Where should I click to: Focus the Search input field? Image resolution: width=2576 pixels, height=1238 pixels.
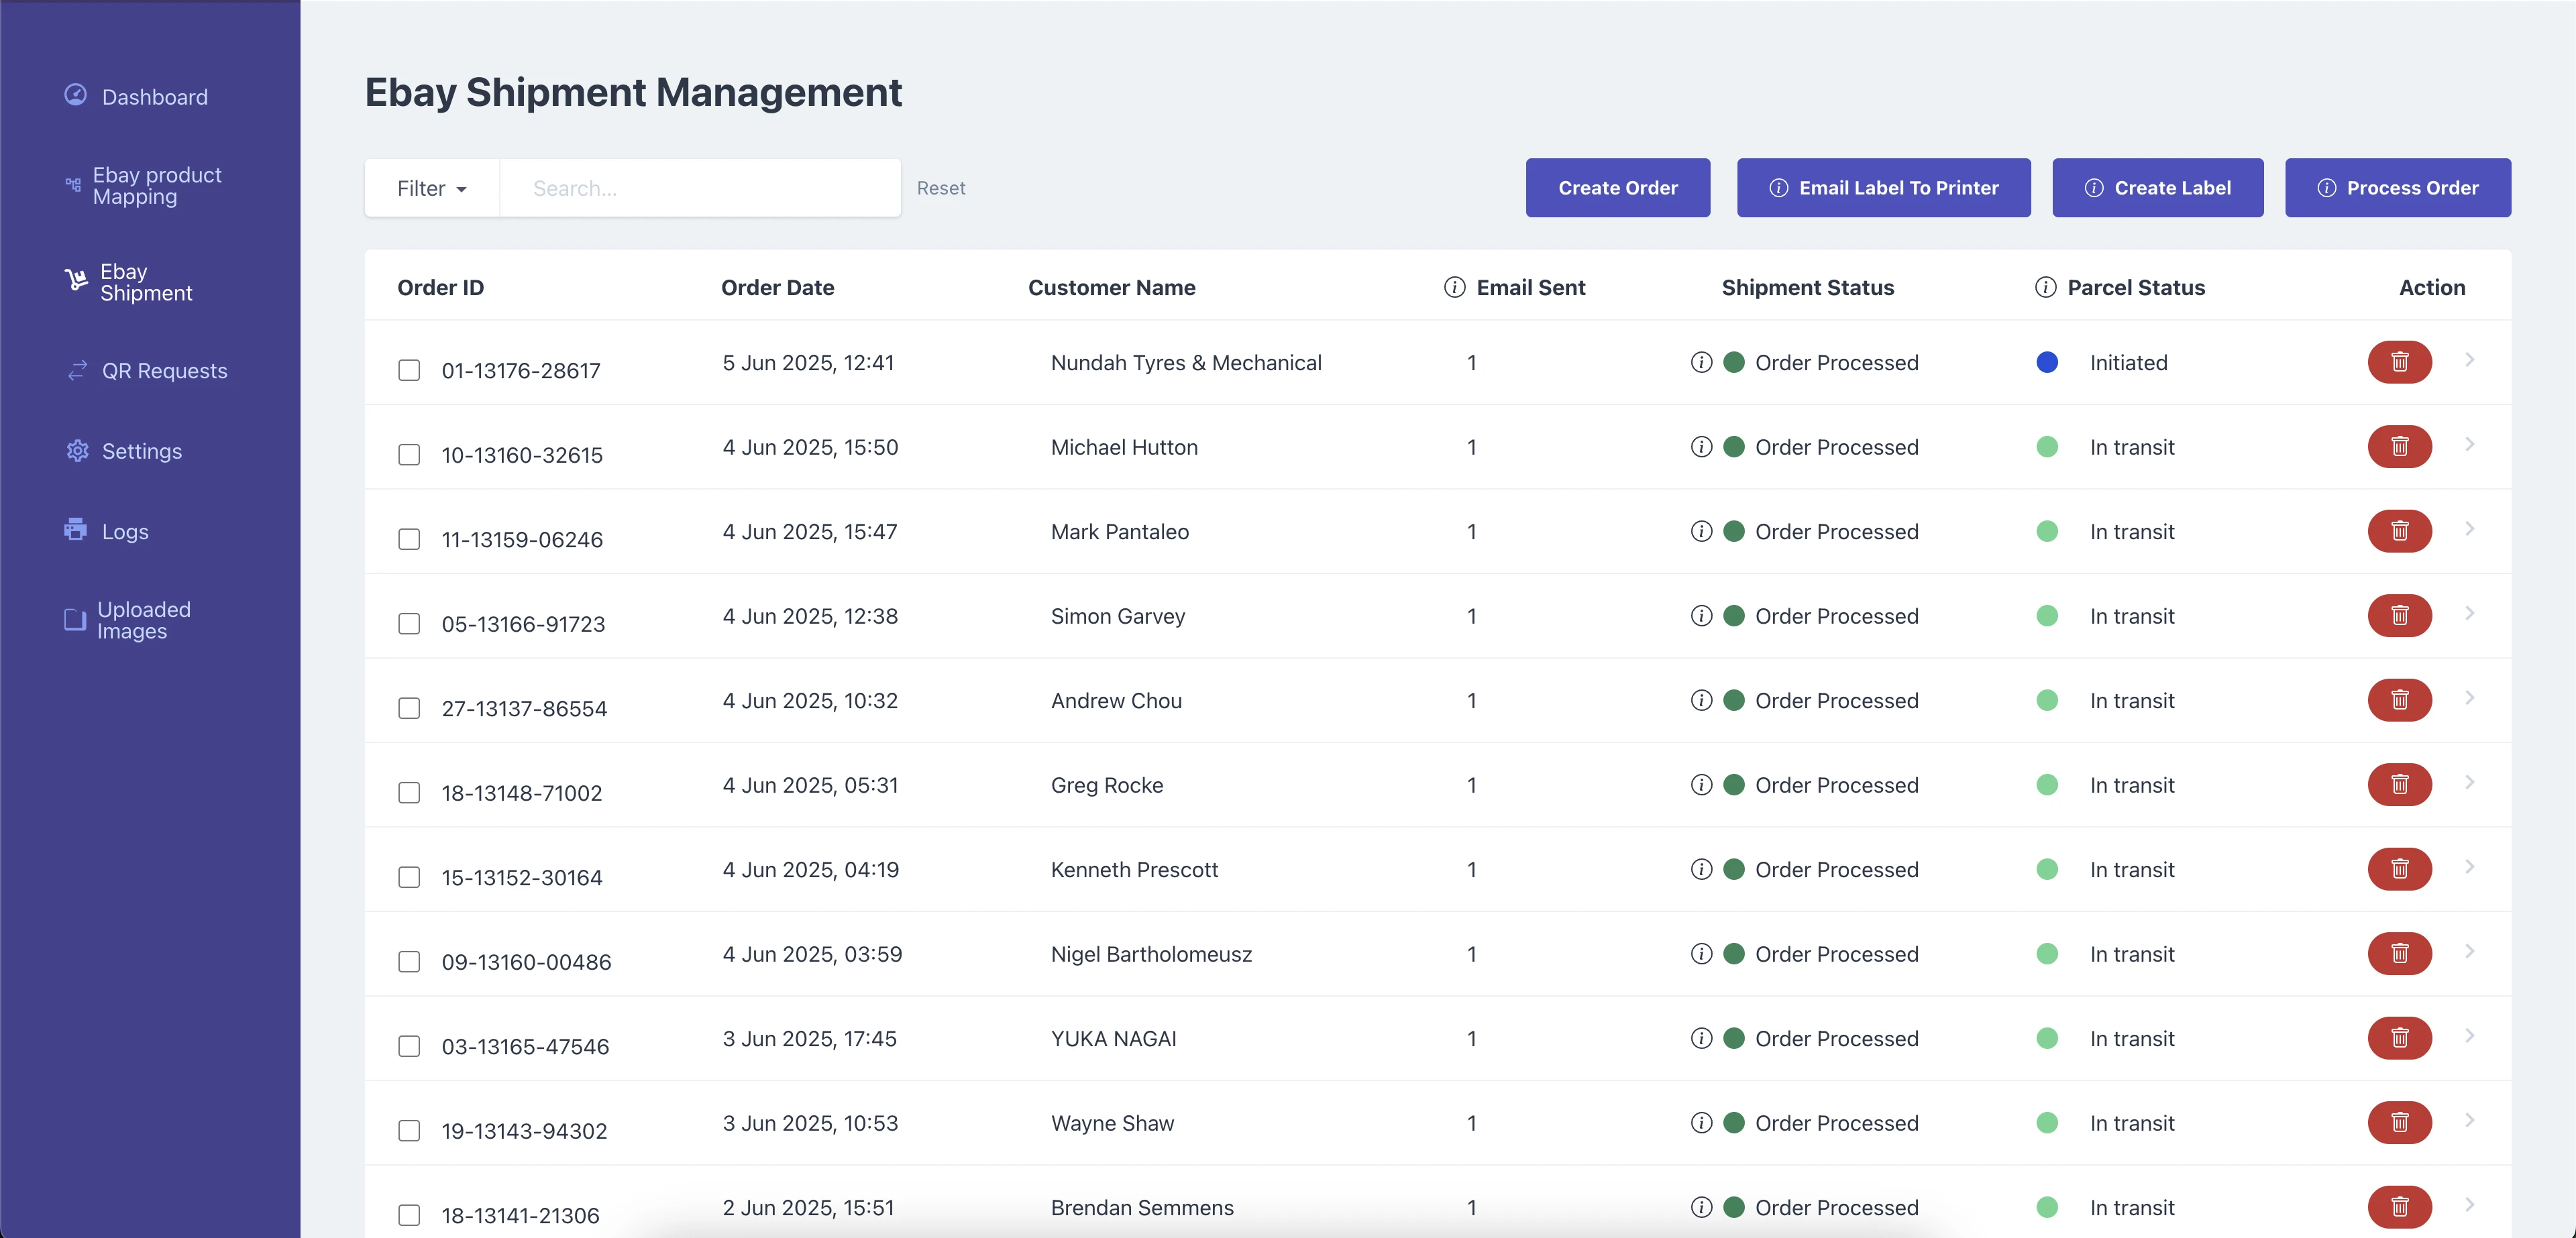coord(700,188)
